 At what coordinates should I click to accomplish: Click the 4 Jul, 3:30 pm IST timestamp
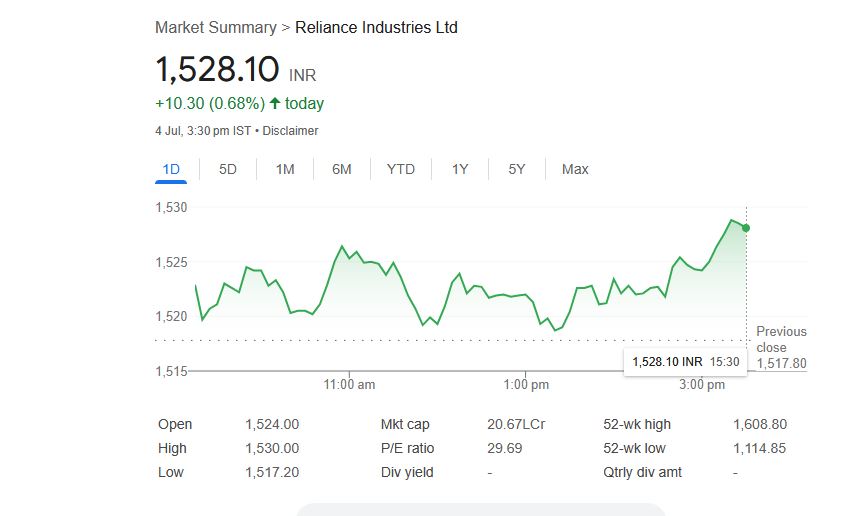(203, 131)
